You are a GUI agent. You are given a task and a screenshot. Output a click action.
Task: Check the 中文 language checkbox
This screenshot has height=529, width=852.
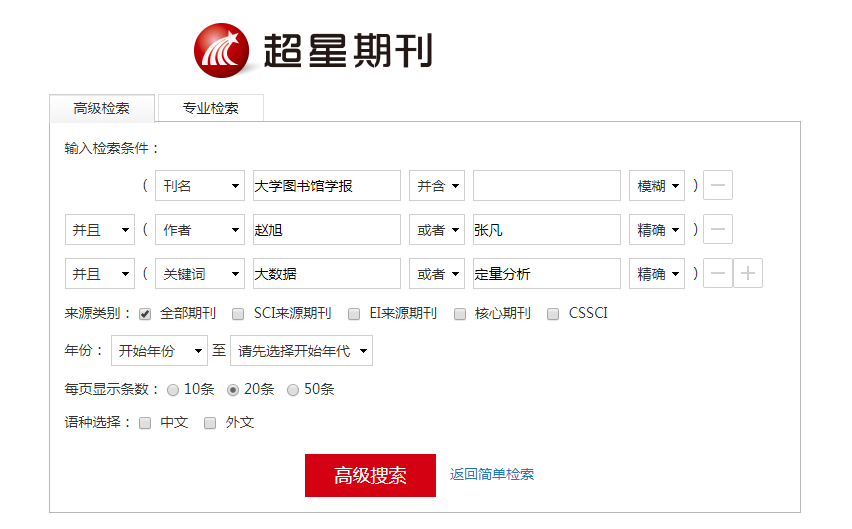click(145, 423)
